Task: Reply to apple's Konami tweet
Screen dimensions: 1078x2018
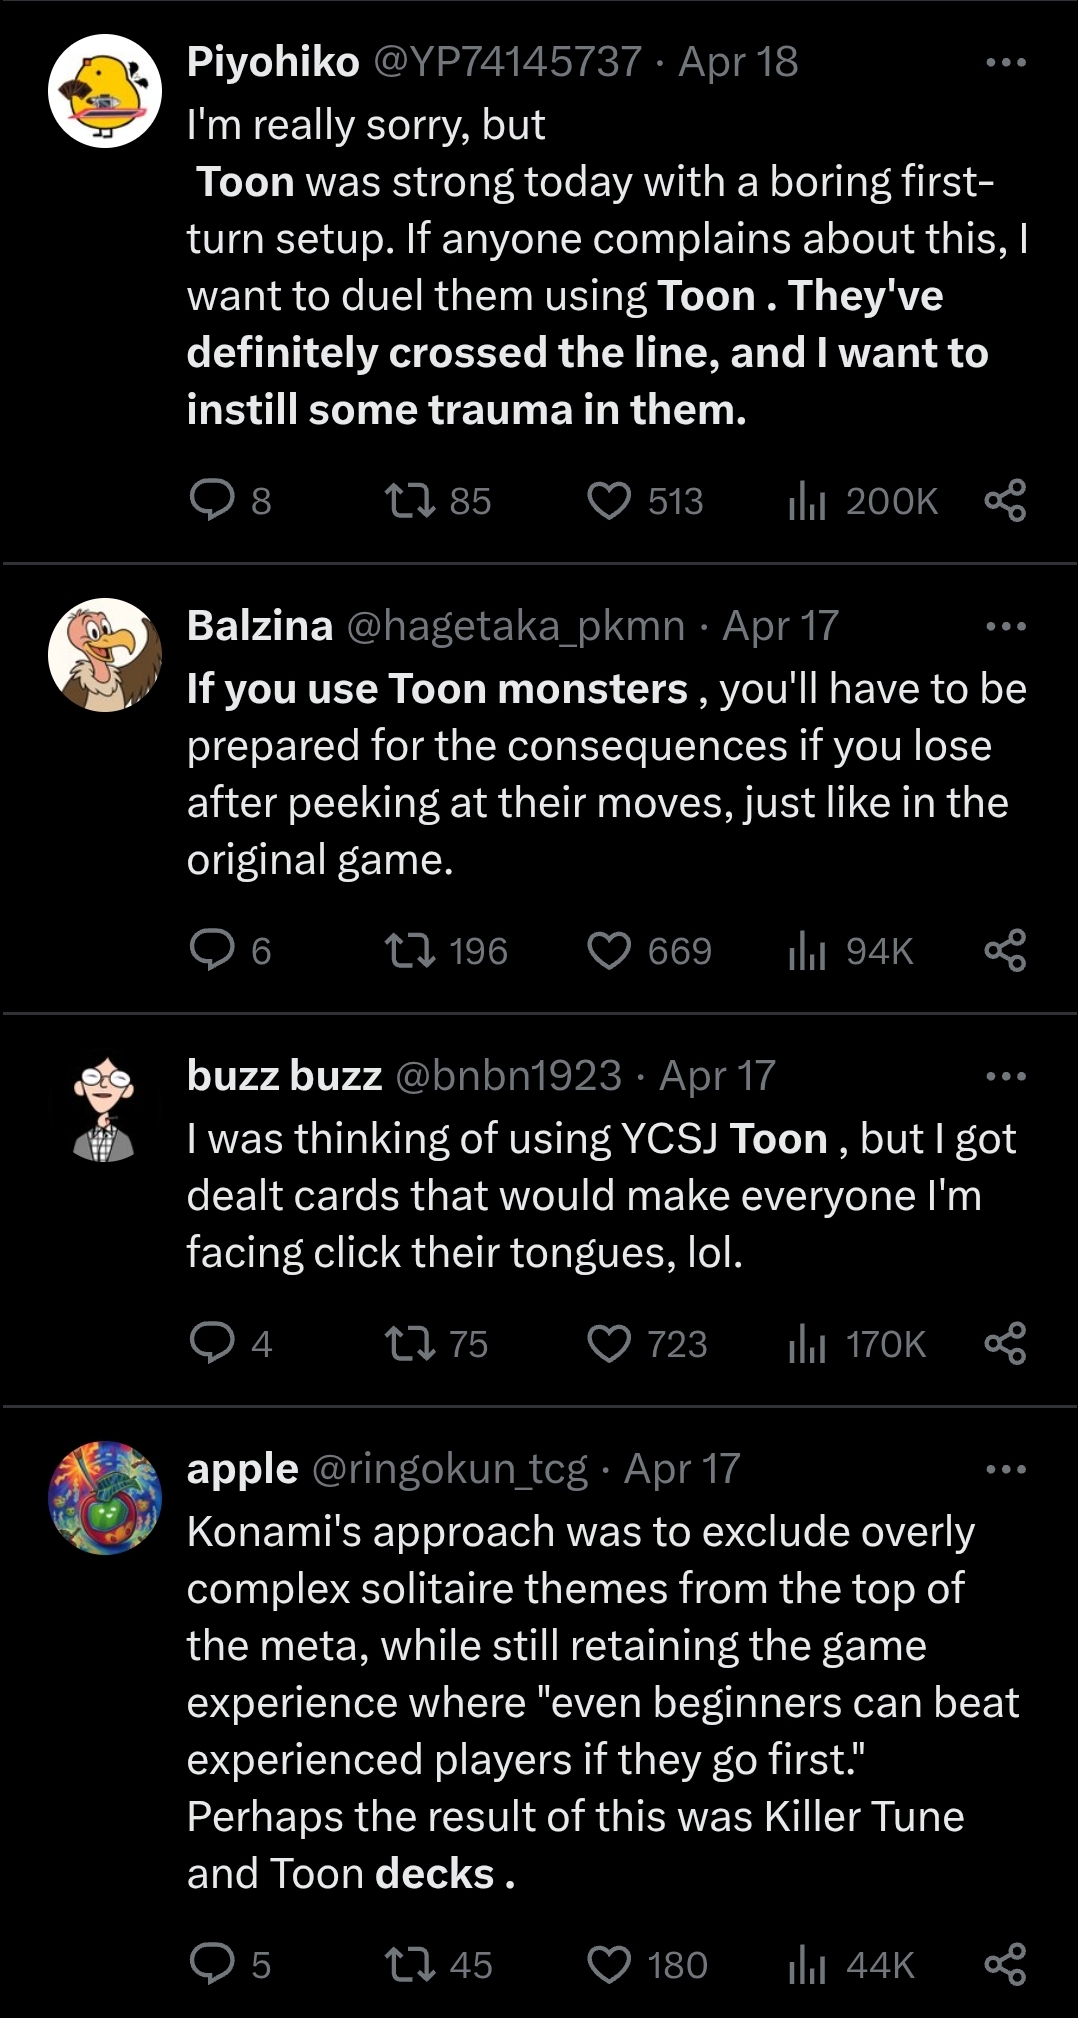Action: [x=212, y=1964]
